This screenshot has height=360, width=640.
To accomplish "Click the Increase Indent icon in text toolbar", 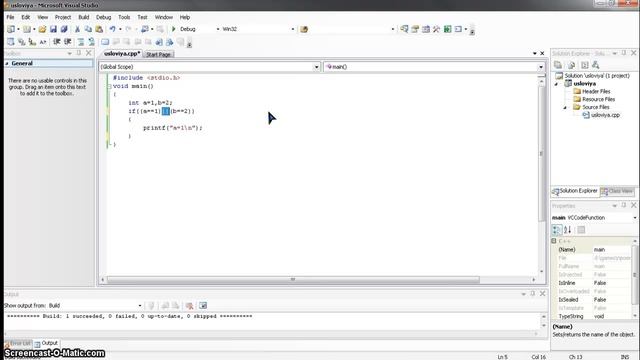I will [68, 42].
